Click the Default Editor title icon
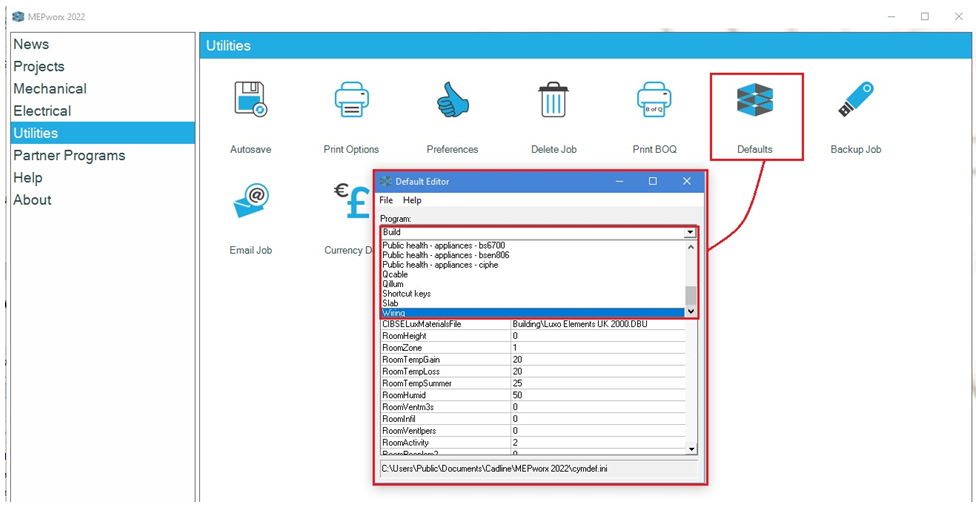979x507 pixels. 386,182
